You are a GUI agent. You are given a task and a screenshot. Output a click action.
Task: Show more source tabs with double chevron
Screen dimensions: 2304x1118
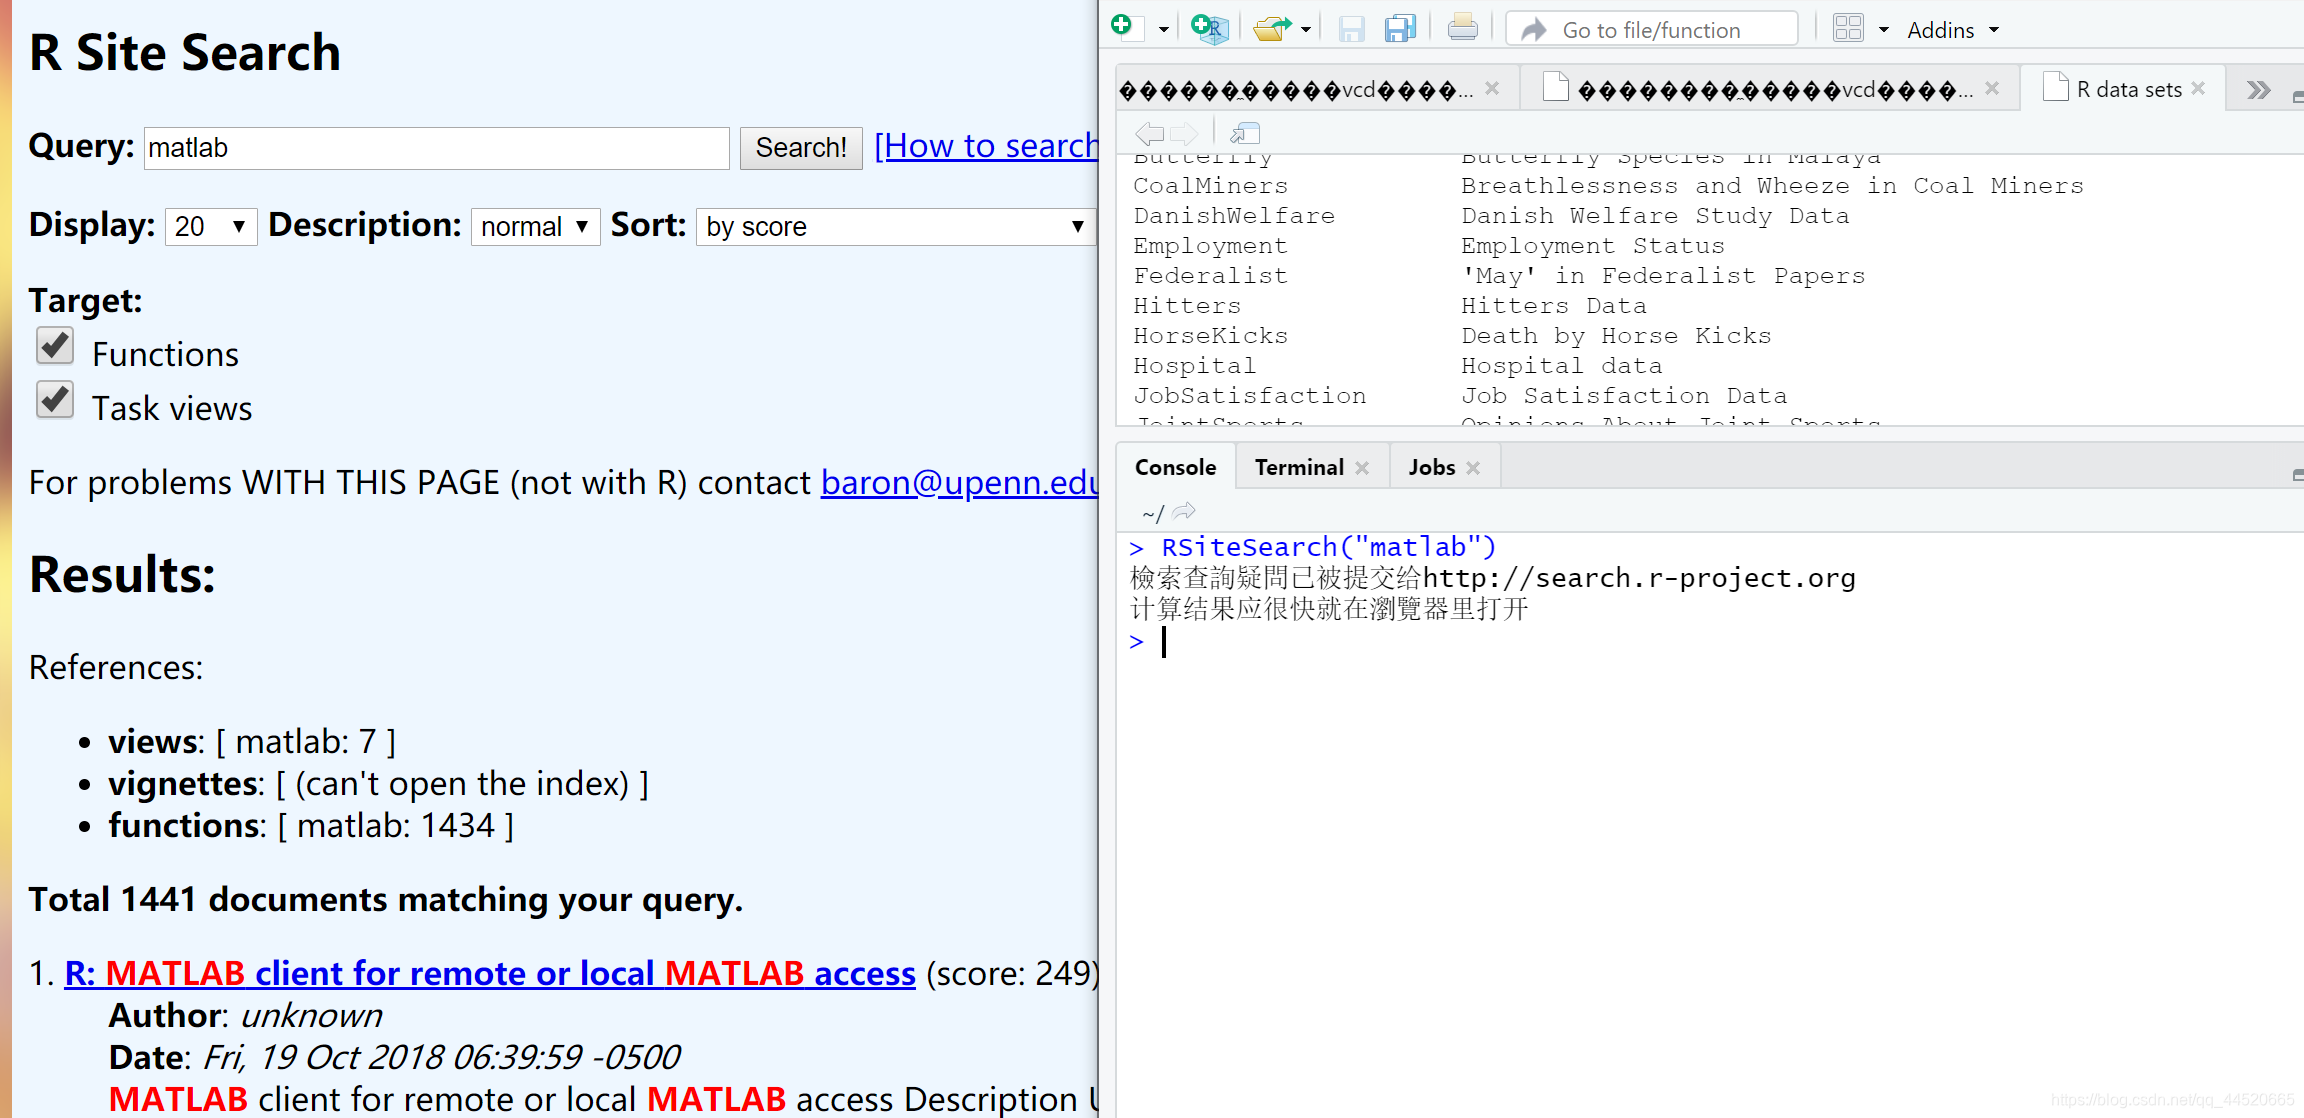pyautogui.click(x=2258, y=90)
